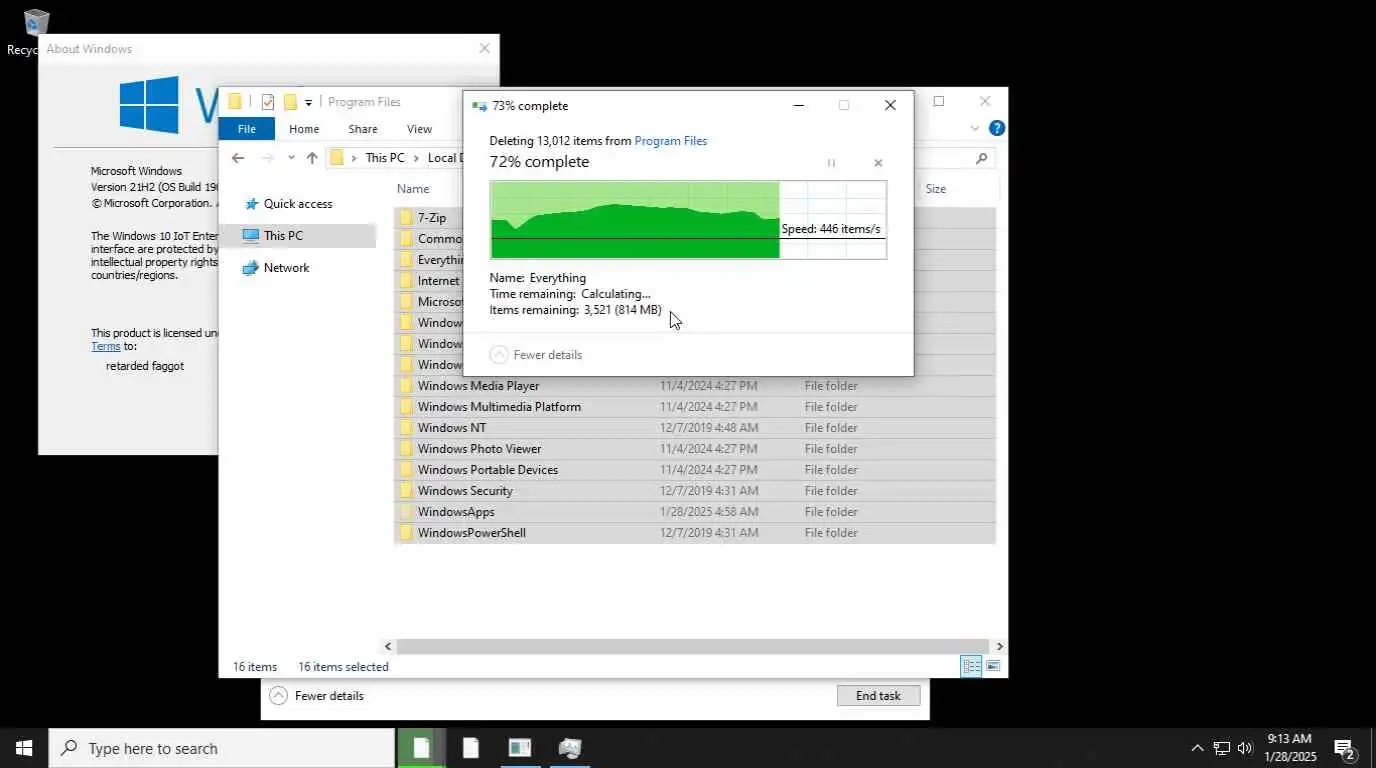Select the Windows Multimedia Platform folder name

(x=499, y=407)
